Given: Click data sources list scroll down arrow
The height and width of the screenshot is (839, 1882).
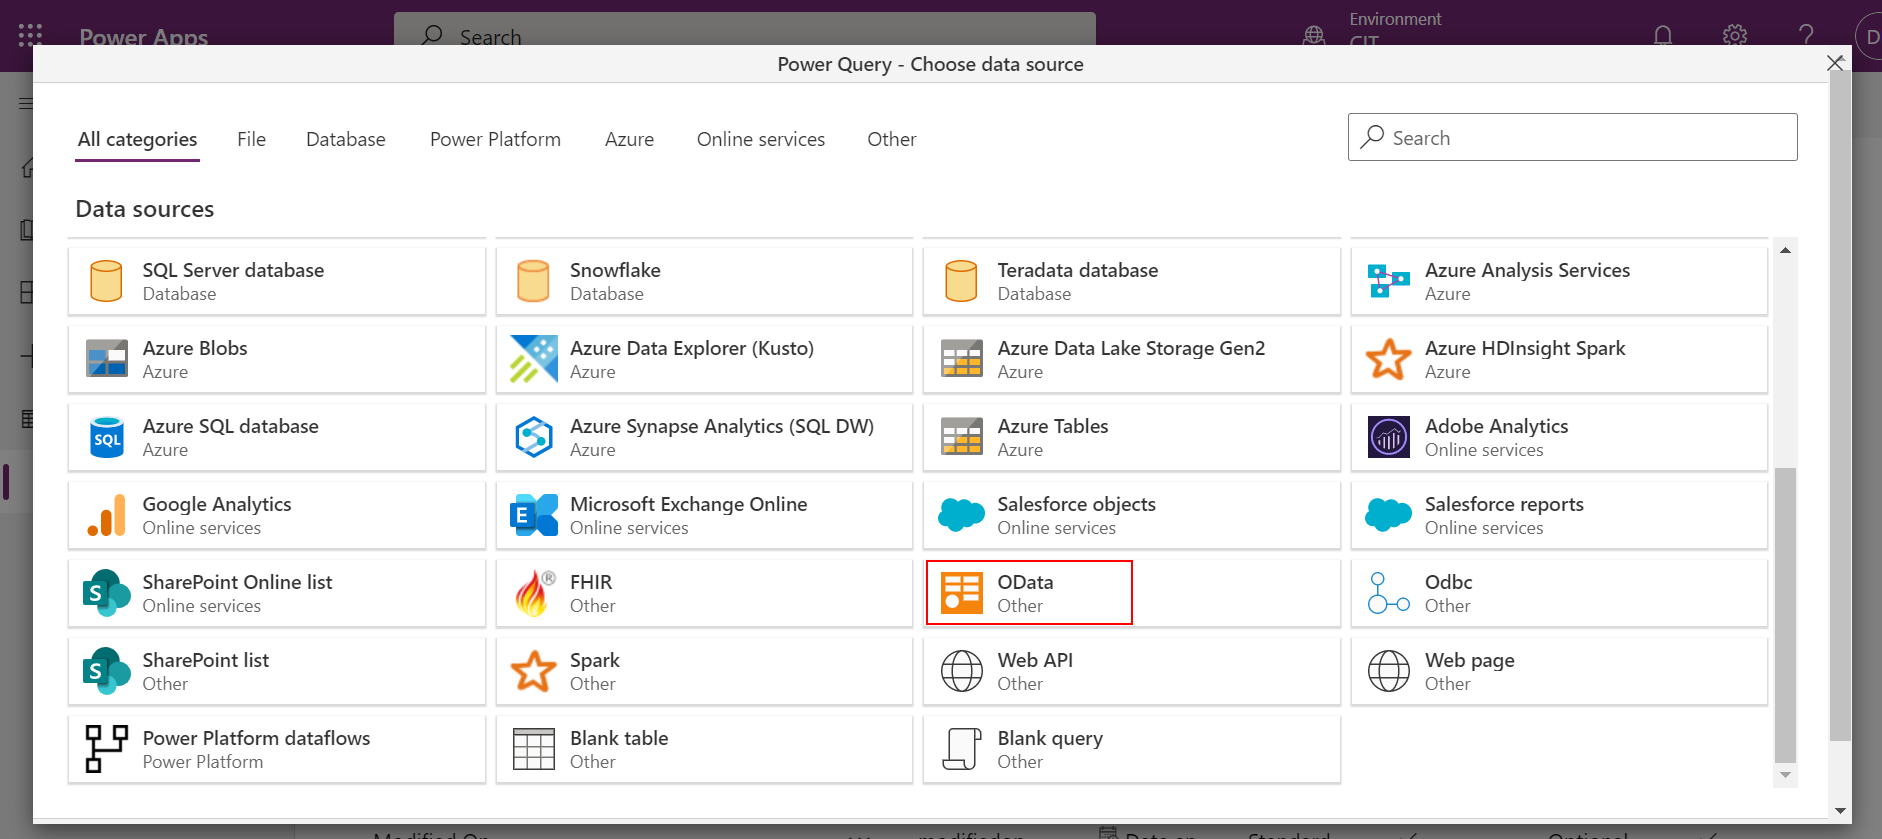Looking at the screenshot, I should [1785, 775].
